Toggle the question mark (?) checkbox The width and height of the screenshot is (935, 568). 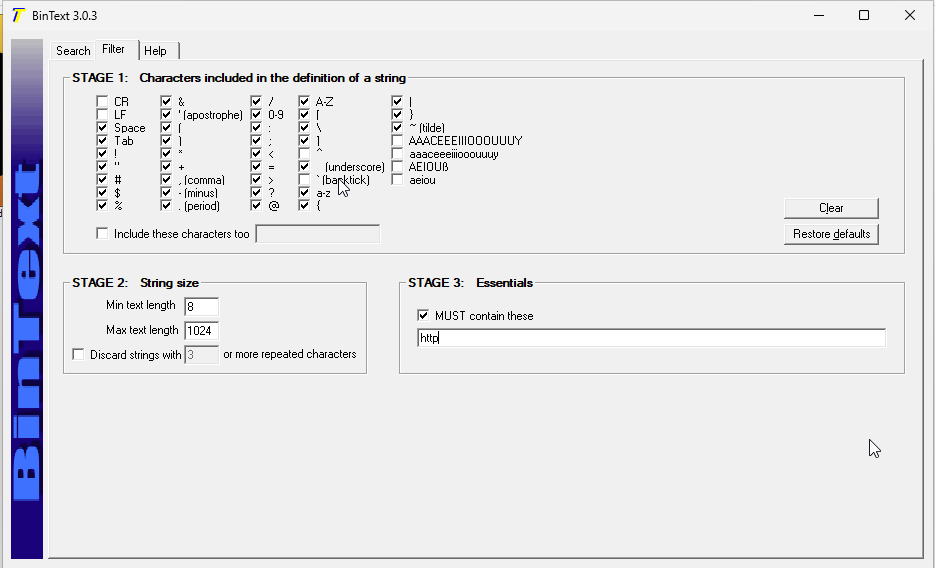(256, 193)
